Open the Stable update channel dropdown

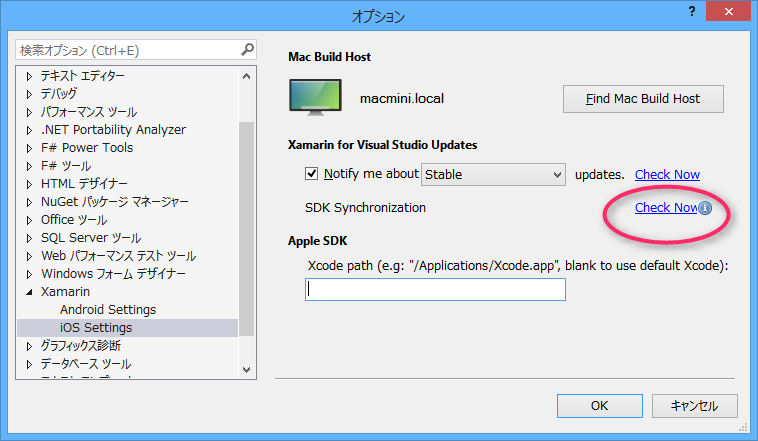point(493,174)
